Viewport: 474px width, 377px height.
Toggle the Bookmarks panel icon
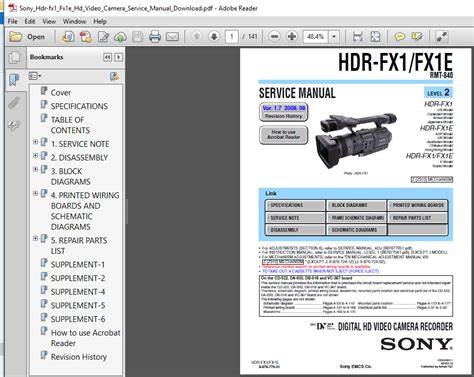(x=14, y=80)
